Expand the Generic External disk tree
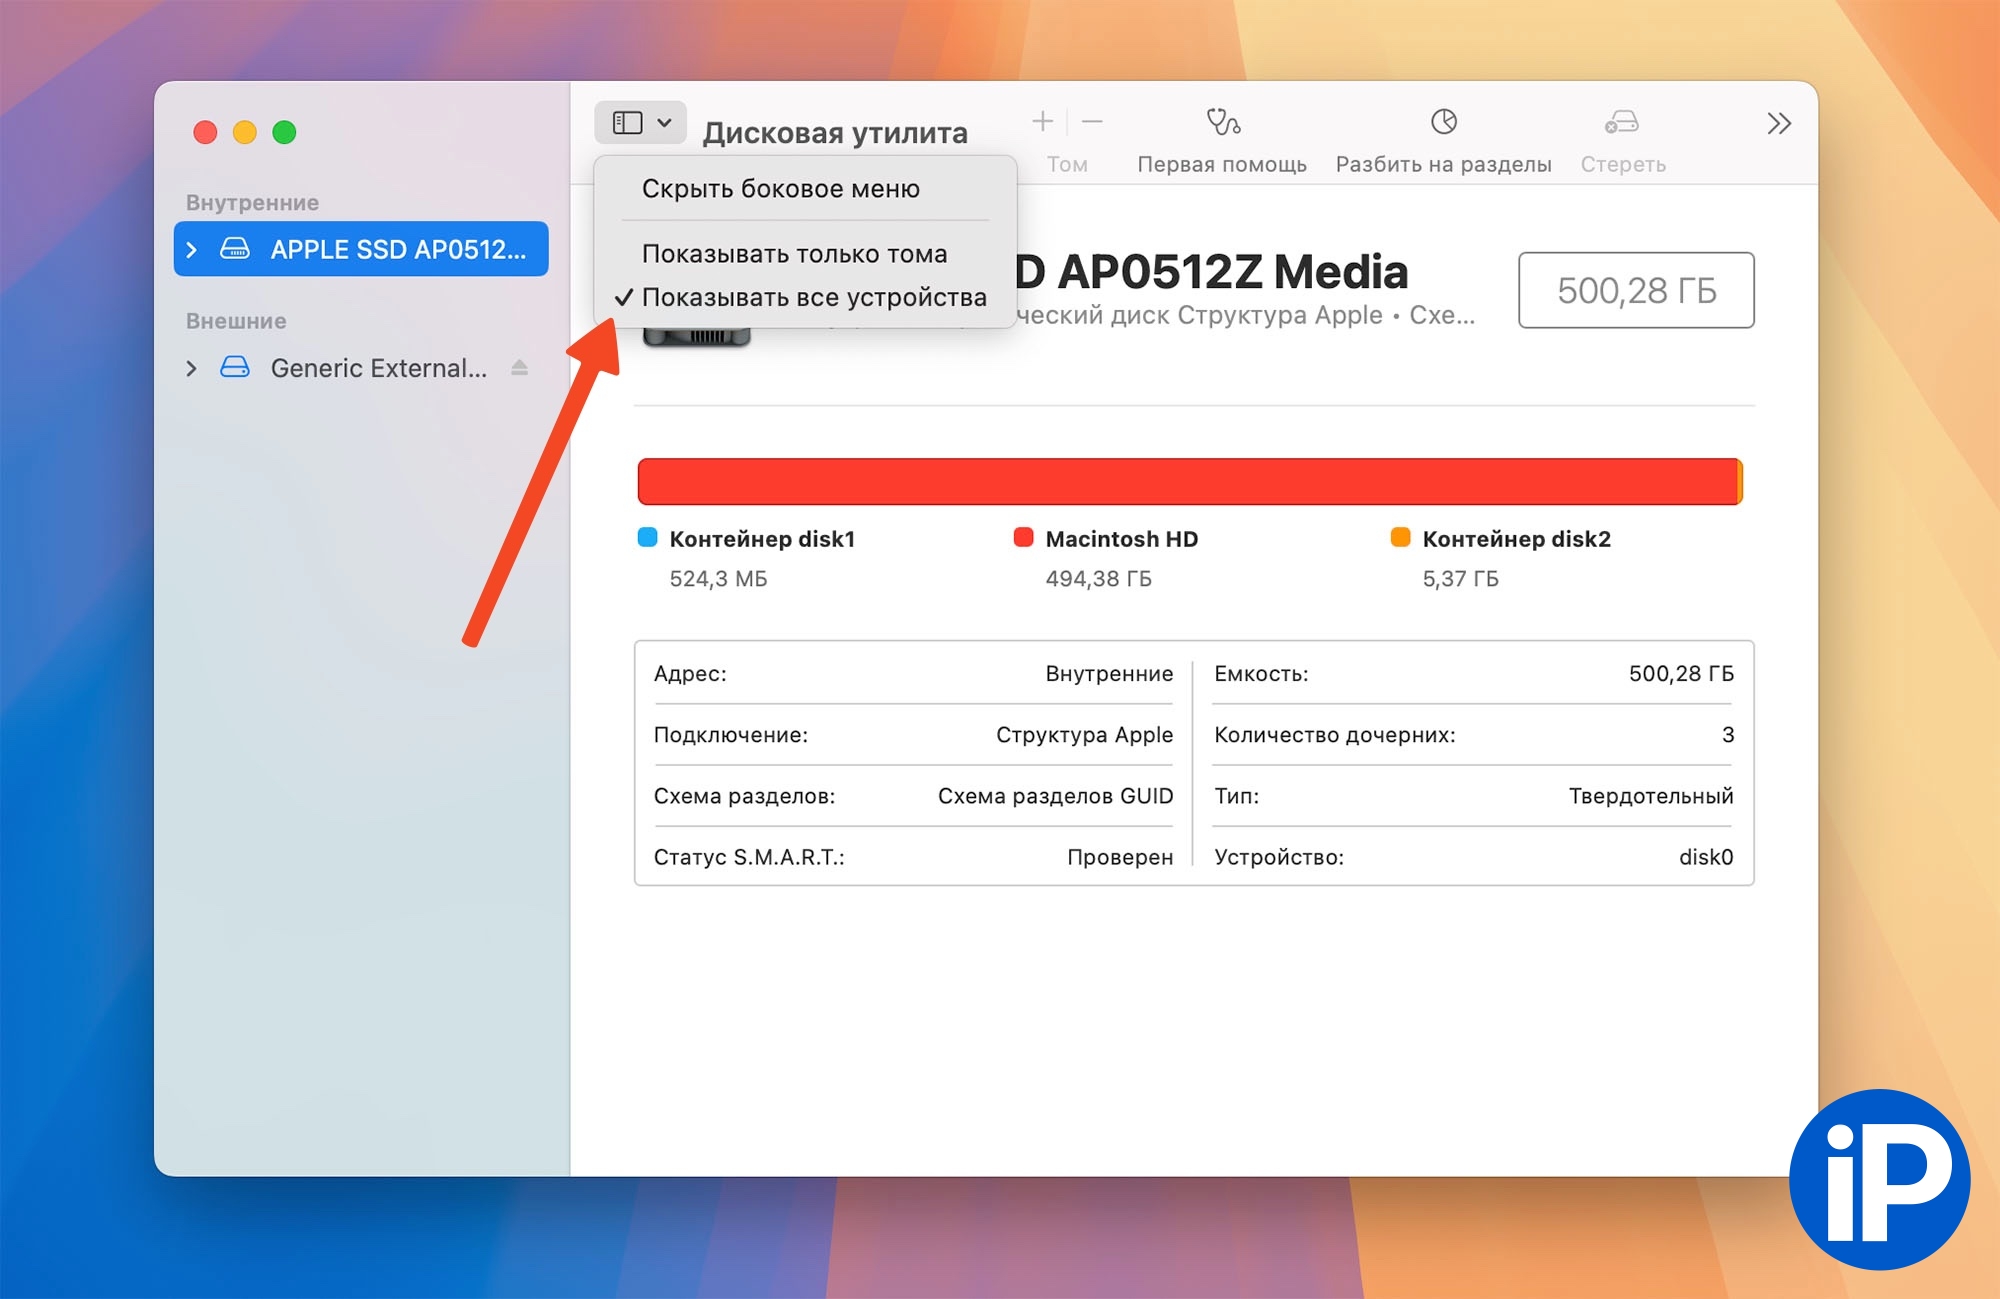This screenshot has height=1299, width=2000. 192,369
